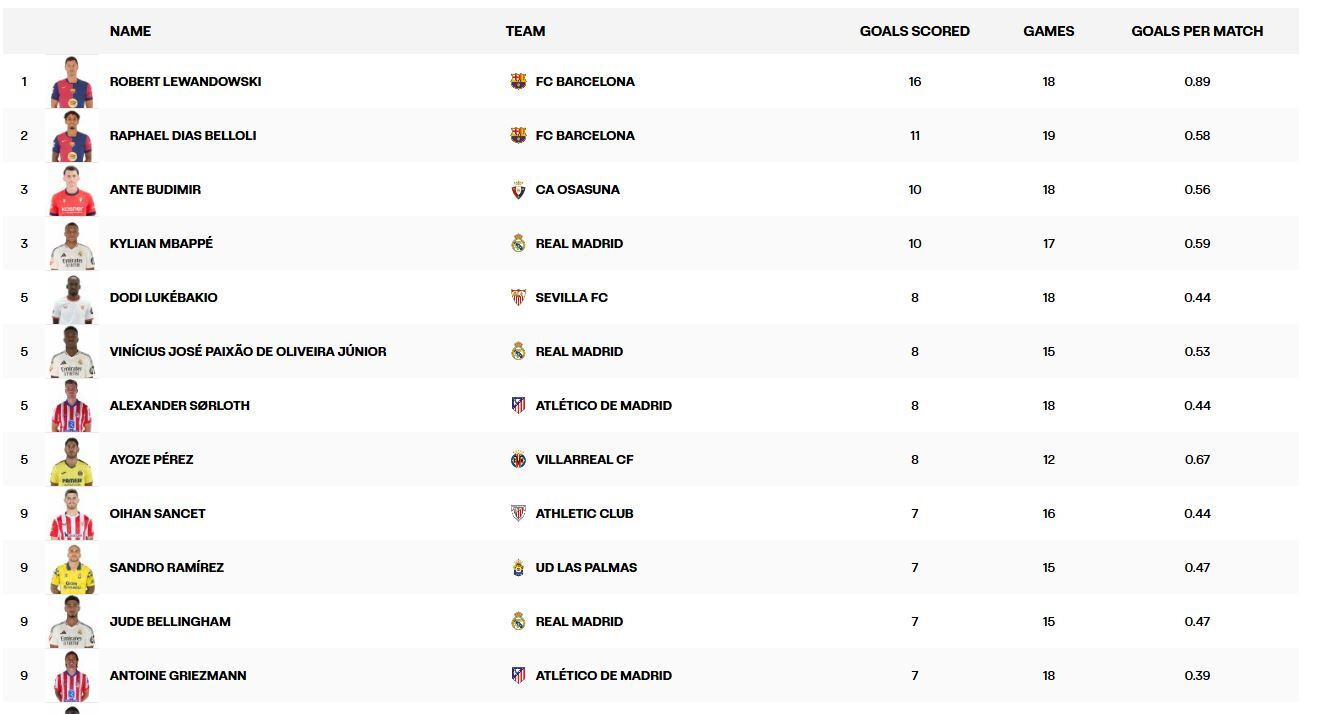Click the Sevilla FC club crest
The width and height of the screenshot is (1335, 714).
(x=518, y=298)
